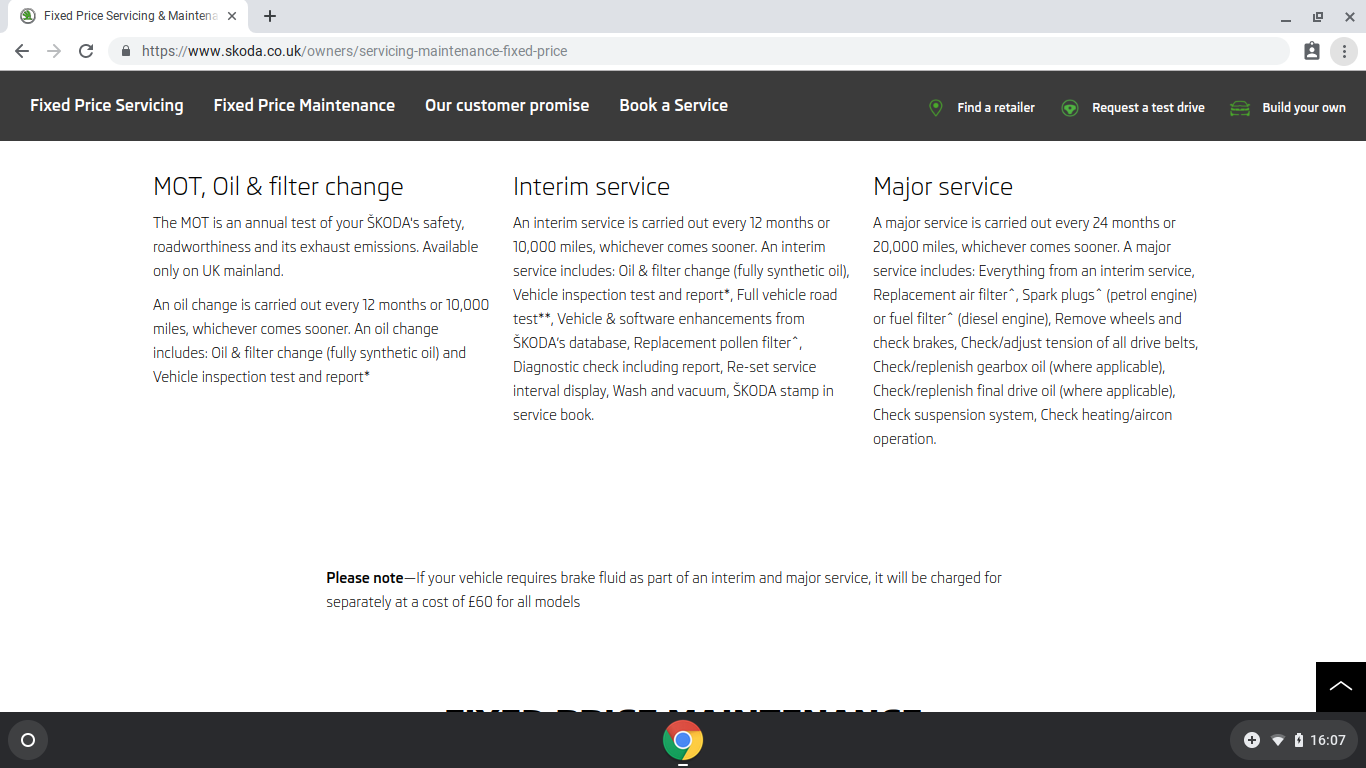1366x768 pixels.
Task: Click the profile icon beside address bar
Action: [x=1312, y=51]
